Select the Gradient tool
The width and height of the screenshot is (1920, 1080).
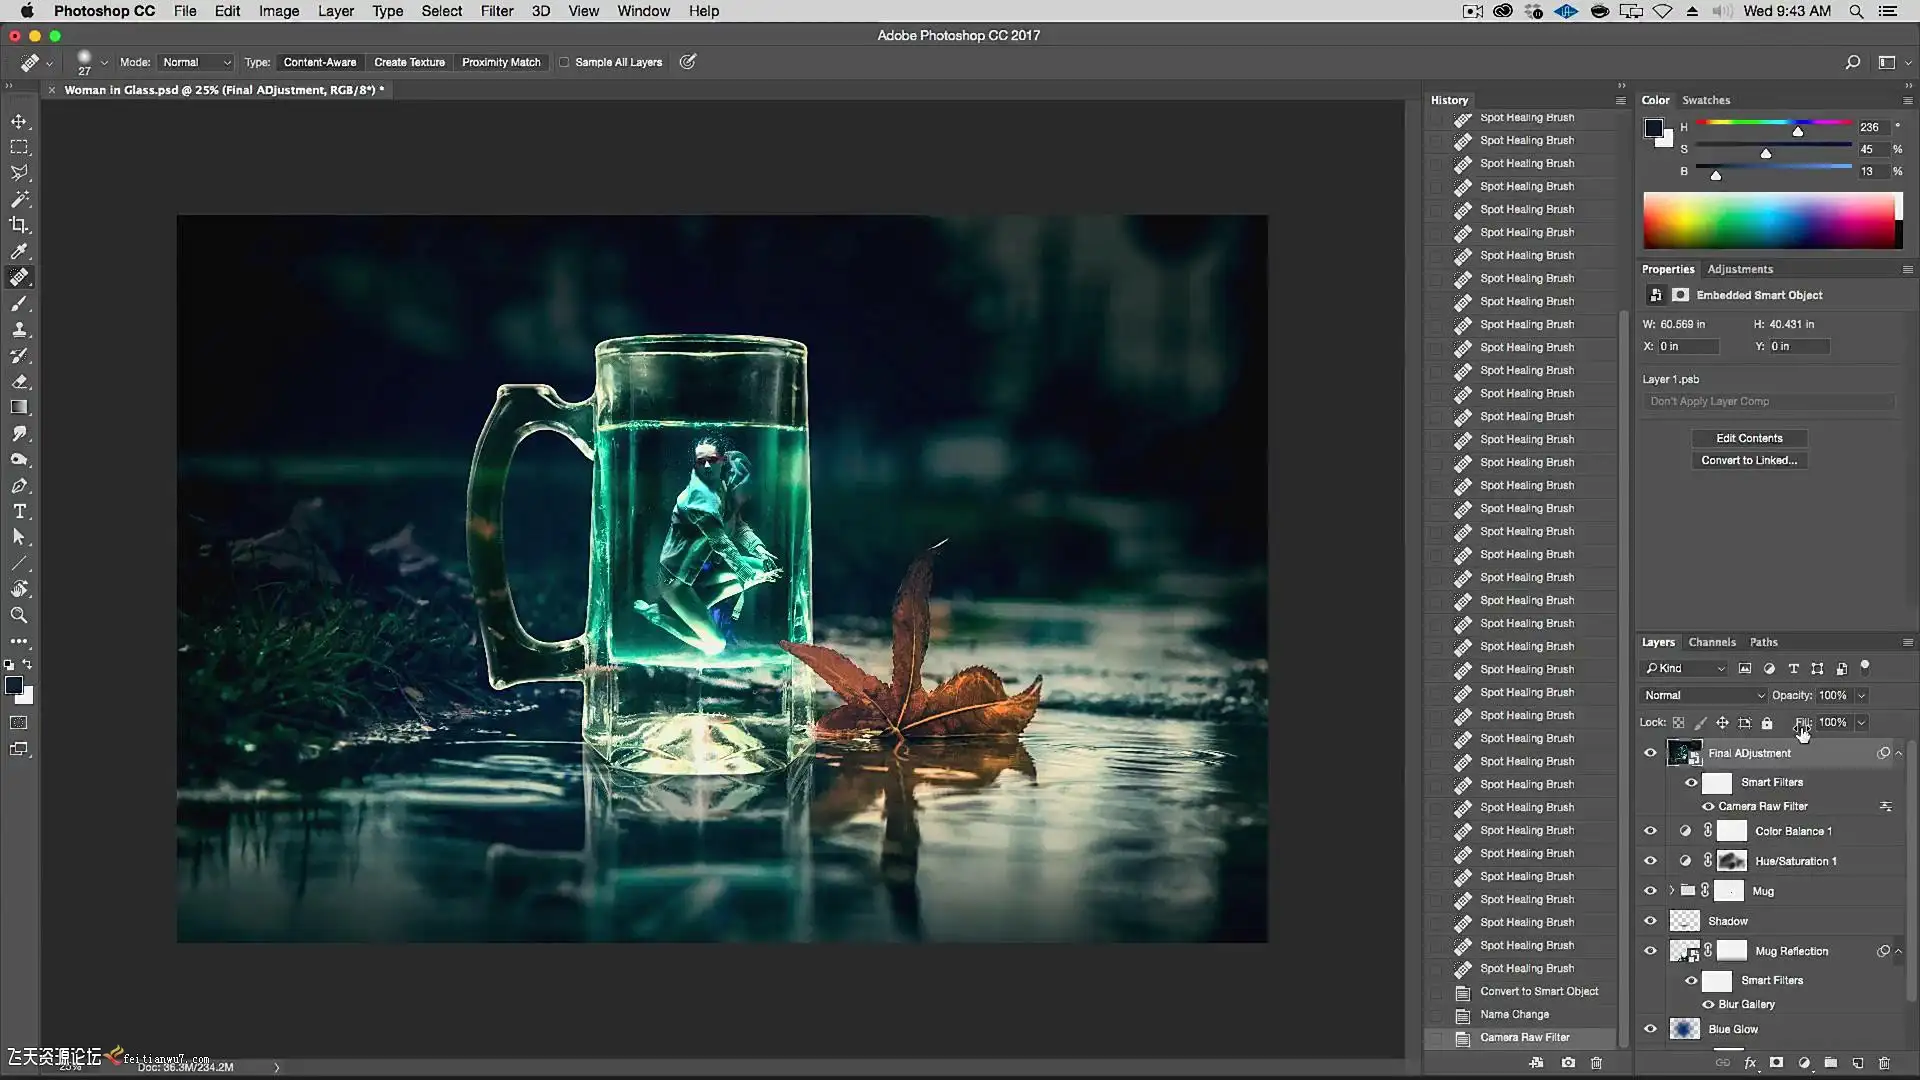(x=19, y=407)
